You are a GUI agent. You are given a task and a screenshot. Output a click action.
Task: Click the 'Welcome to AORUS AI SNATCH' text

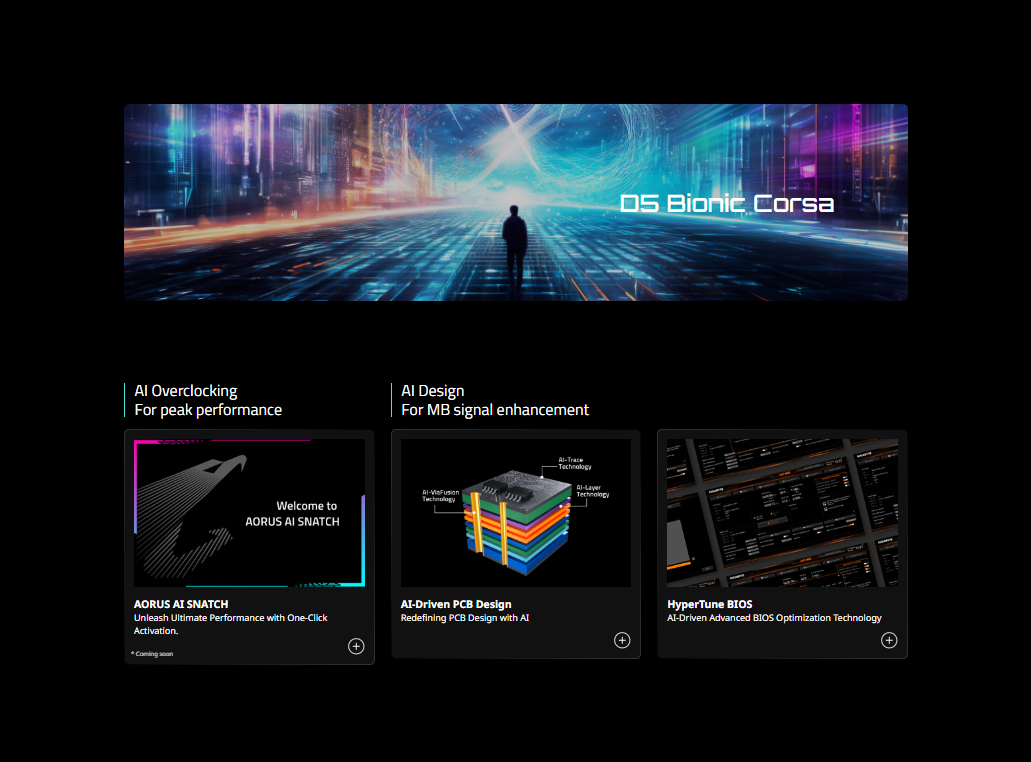pos(293,514)
